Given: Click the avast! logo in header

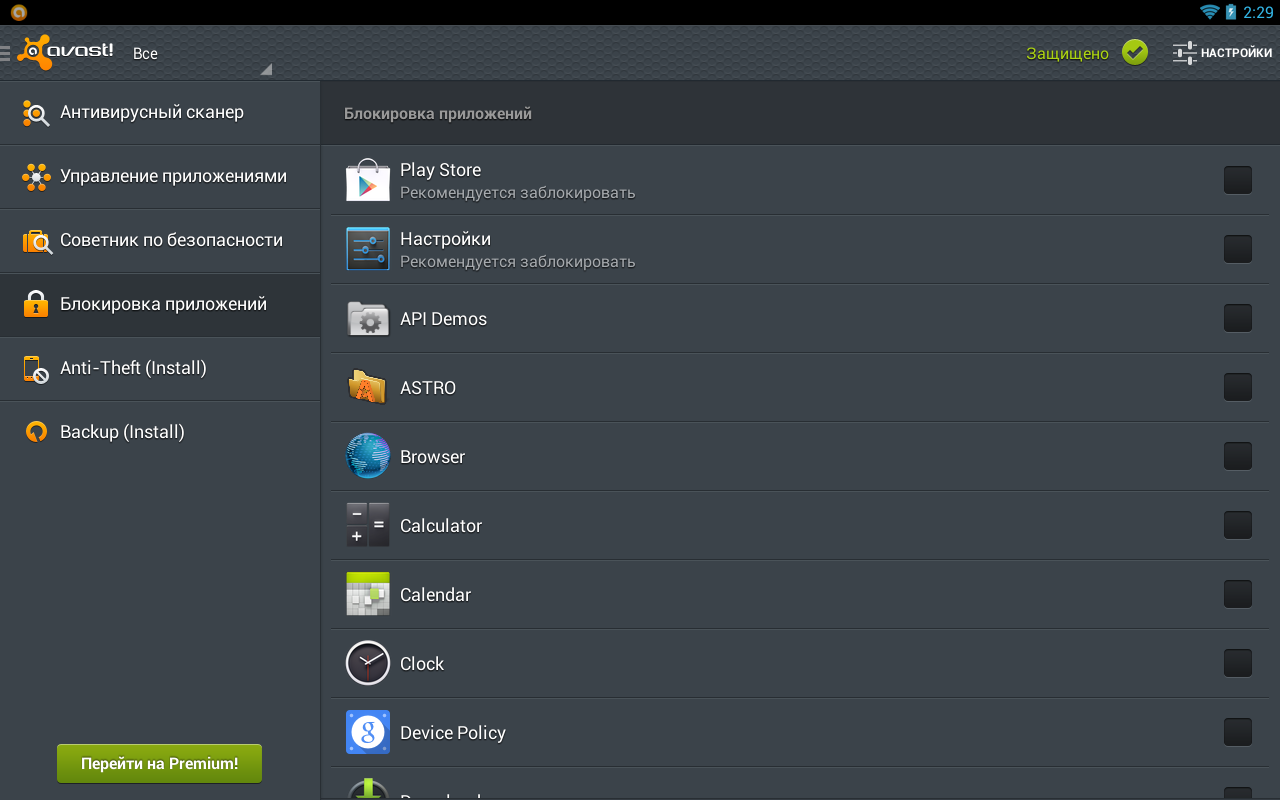Looking at the screenshot, I should click(66, 53).
